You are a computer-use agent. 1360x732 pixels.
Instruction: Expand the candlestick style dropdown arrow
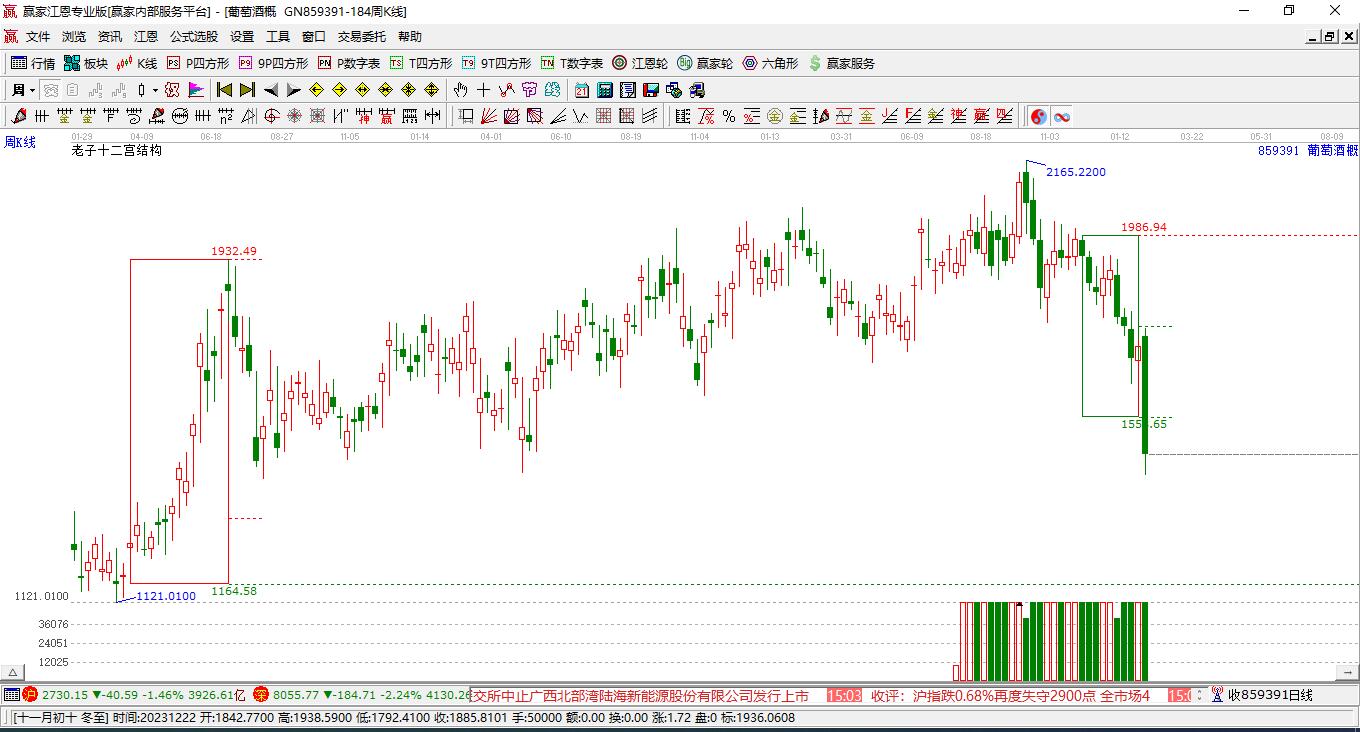[155, 90]
